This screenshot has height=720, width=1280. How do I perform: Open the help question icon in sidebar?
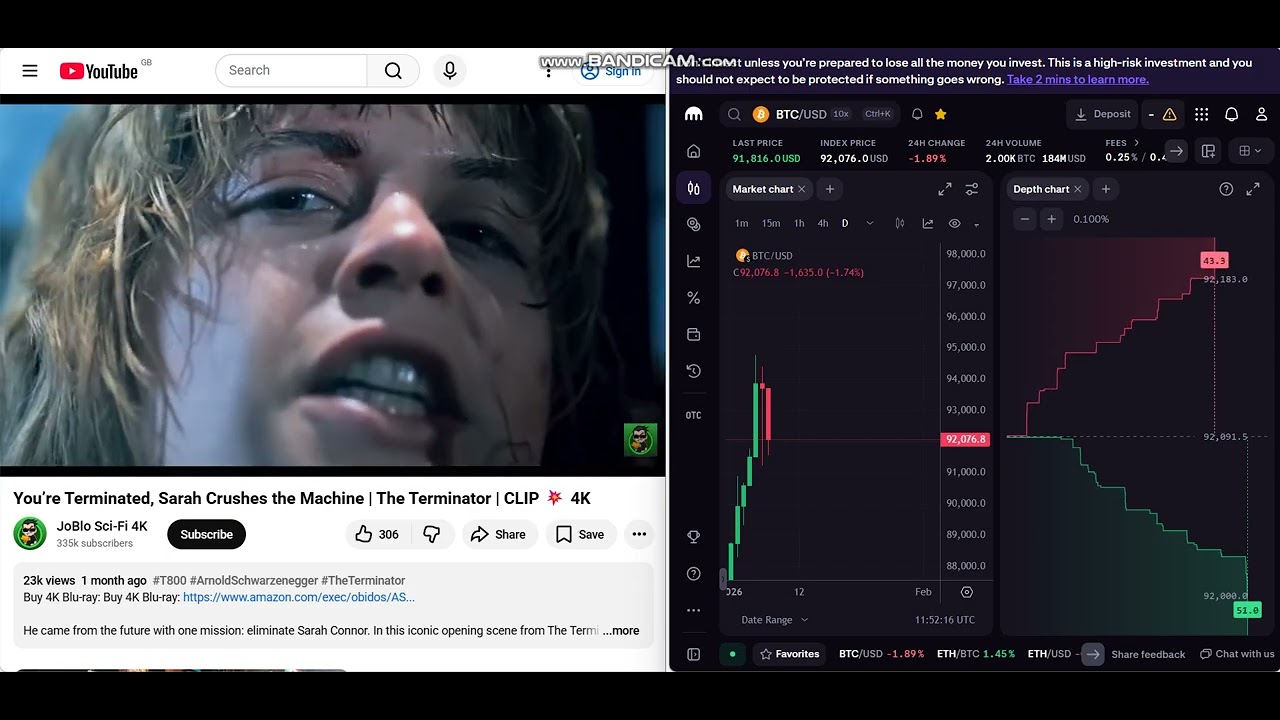pyautogui.click(x=693, y=573)
